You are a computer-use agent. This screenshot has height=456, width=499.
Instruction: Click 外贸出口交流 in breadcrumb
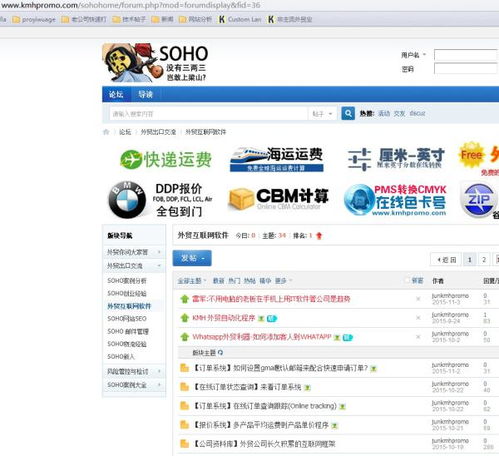point(158,132)
